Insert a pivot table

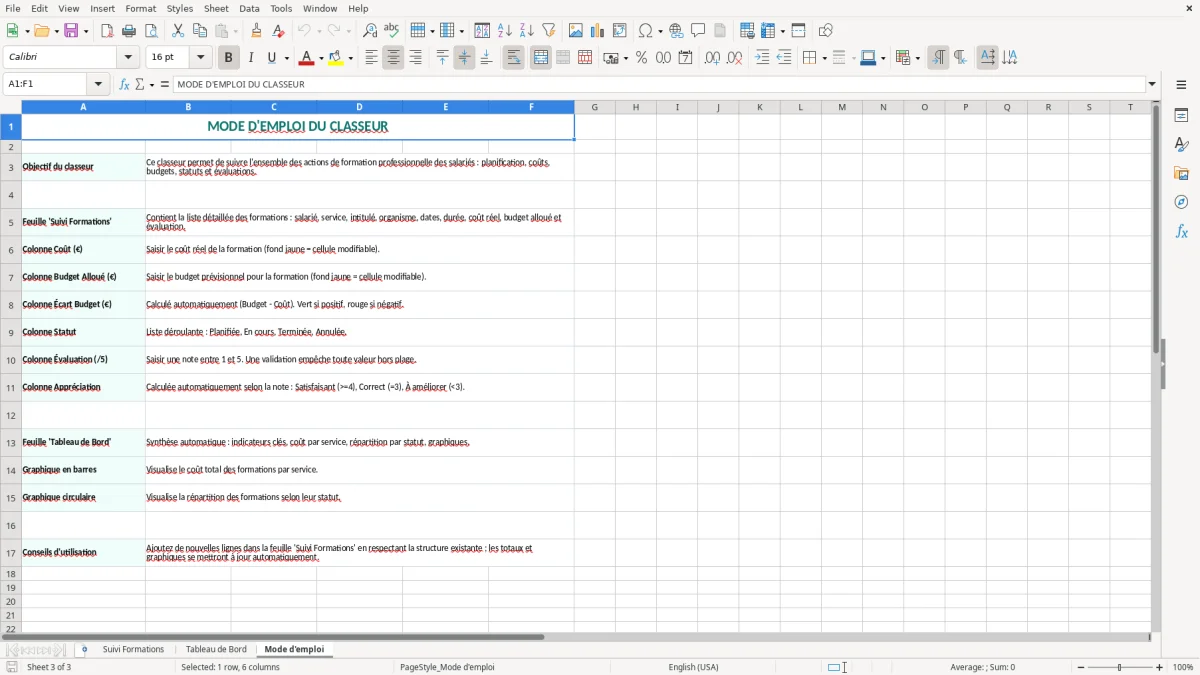click(x=620, y=31)
